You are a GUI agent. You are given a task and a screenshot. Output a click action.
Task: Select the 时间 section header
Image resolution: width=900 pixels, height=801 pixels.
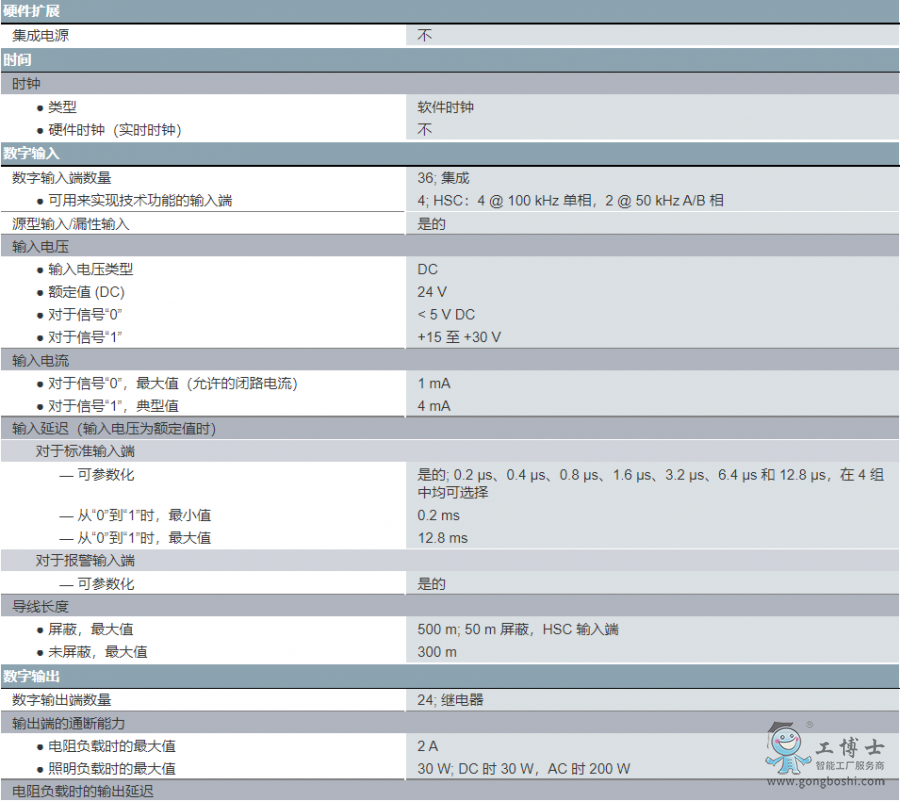pos(18,60)
